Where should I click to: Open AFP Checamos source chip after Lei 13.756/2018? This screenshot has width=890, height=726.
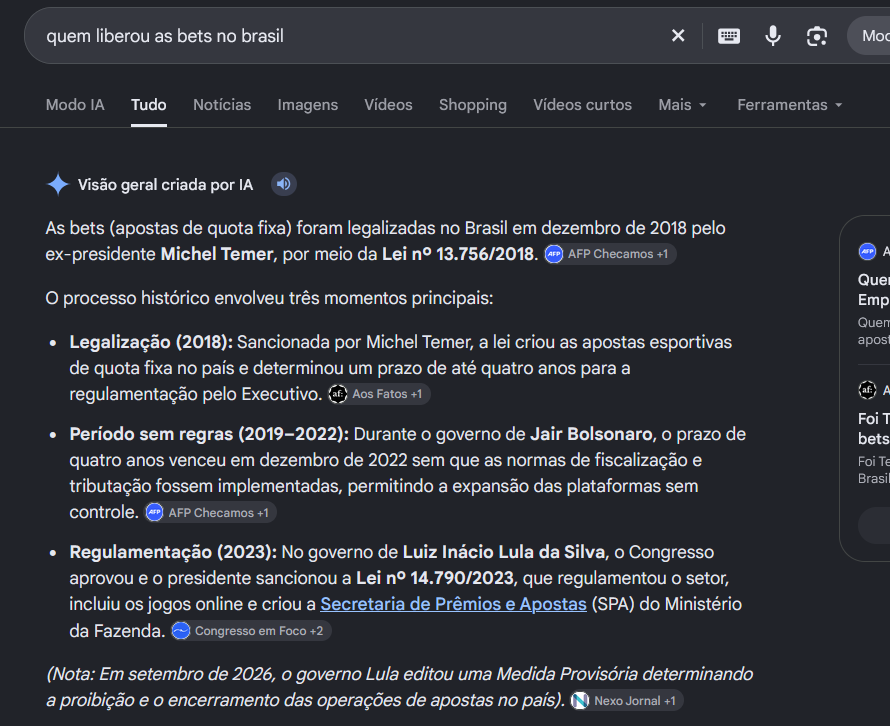[x=610, y=254]
